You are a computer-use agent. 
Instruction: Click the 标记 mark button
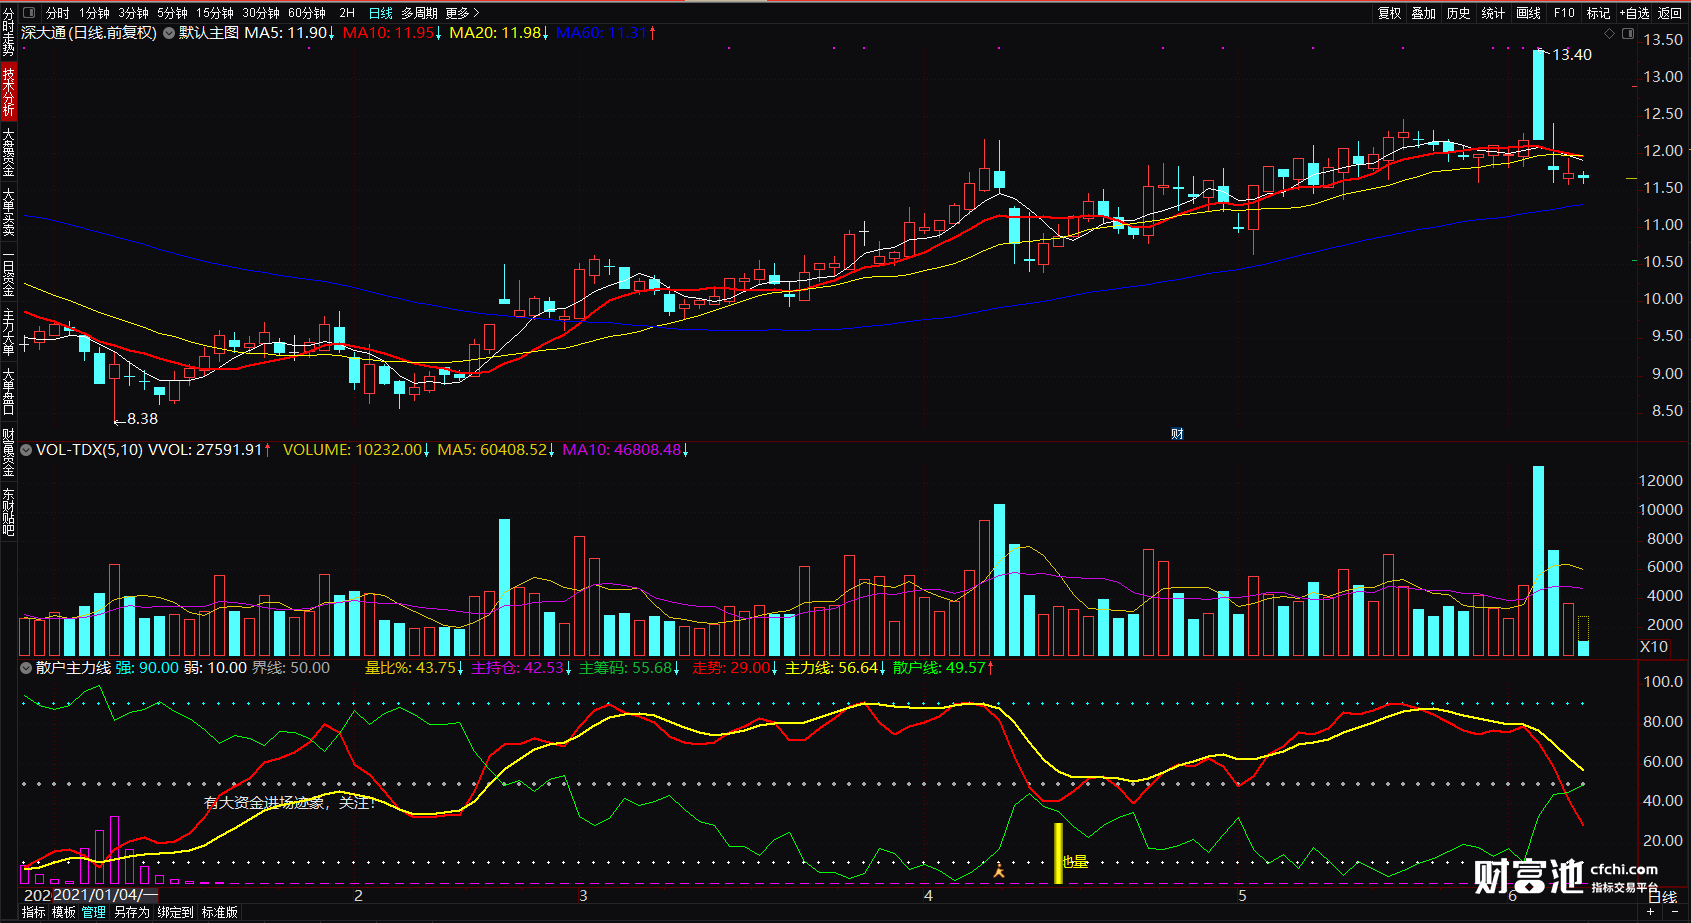[x=1598, y=13]
